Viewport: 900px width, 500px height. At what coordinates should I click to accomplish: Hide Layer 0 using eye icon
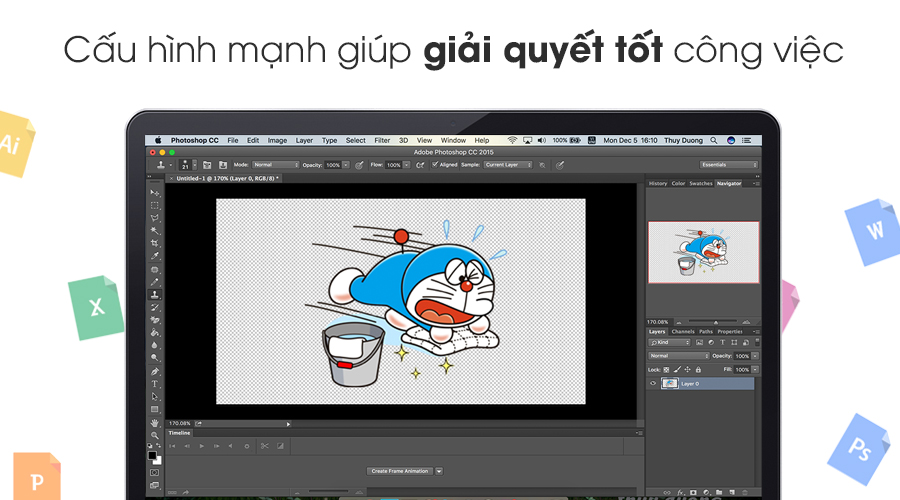(x=654, y=383)
